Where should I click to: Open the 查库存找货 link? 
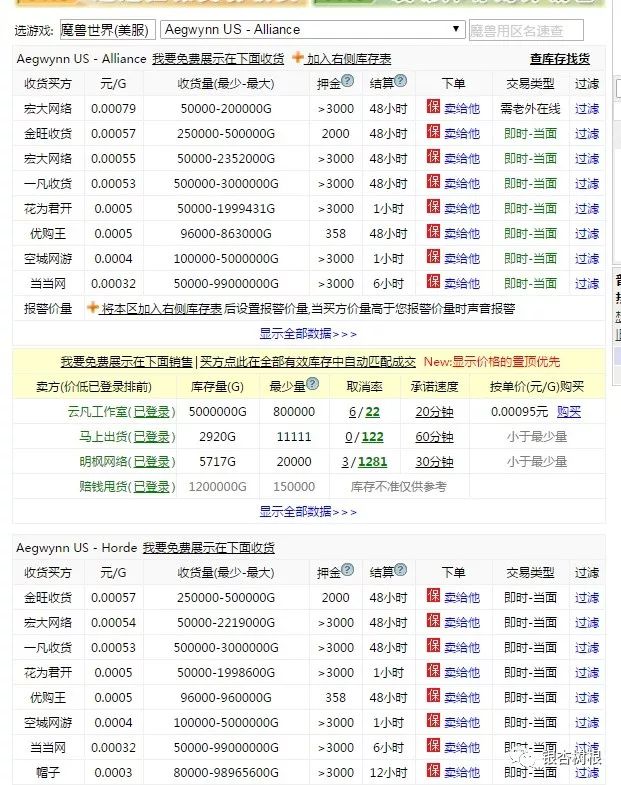tap(559, 59)
